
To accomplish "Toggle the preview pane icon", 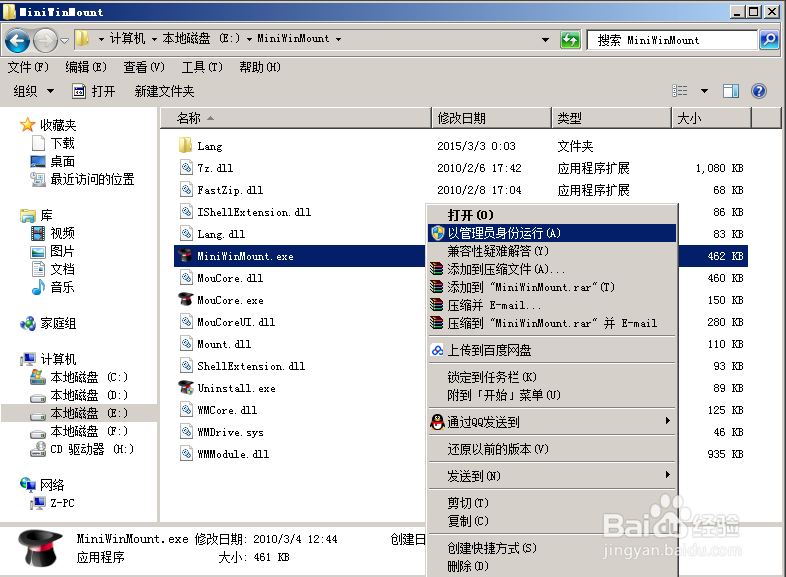I will pyautogui.click(x=731, y=91).
